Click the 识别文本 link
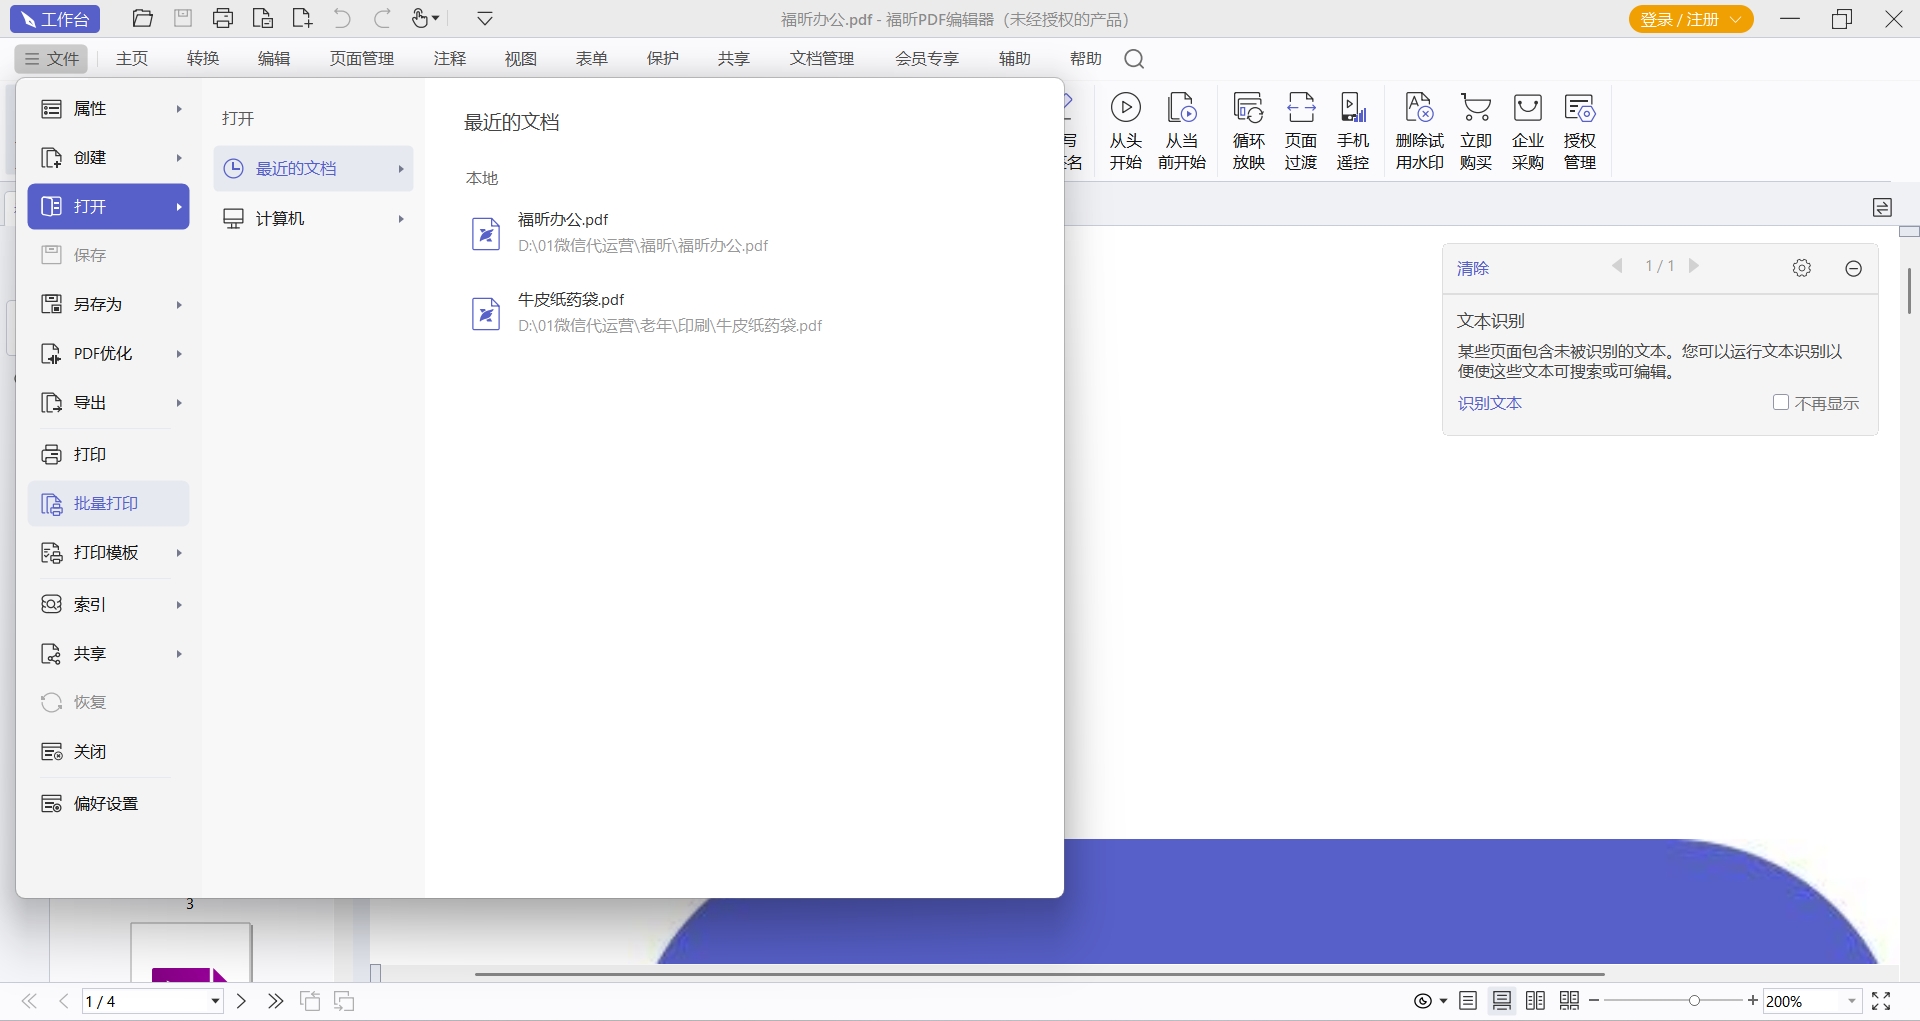The image size is (1920, 1021). coord(1489,403)
